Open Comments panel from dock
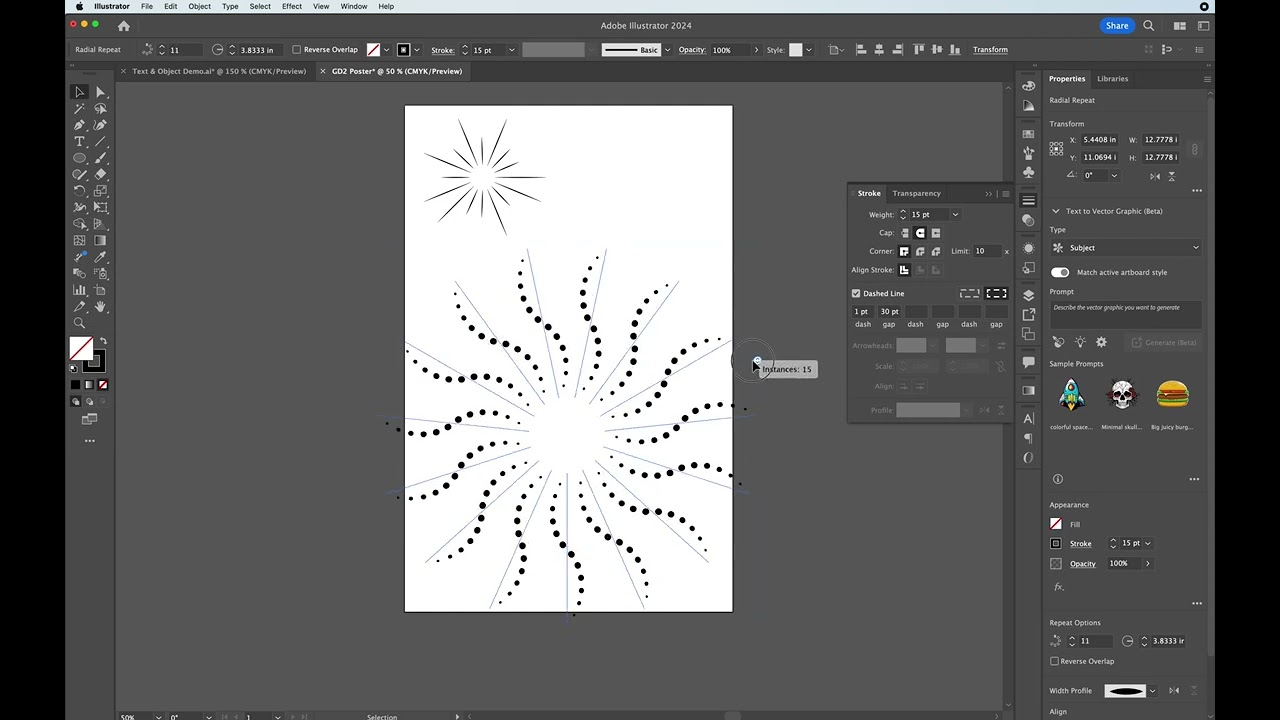 point(1028,362)
